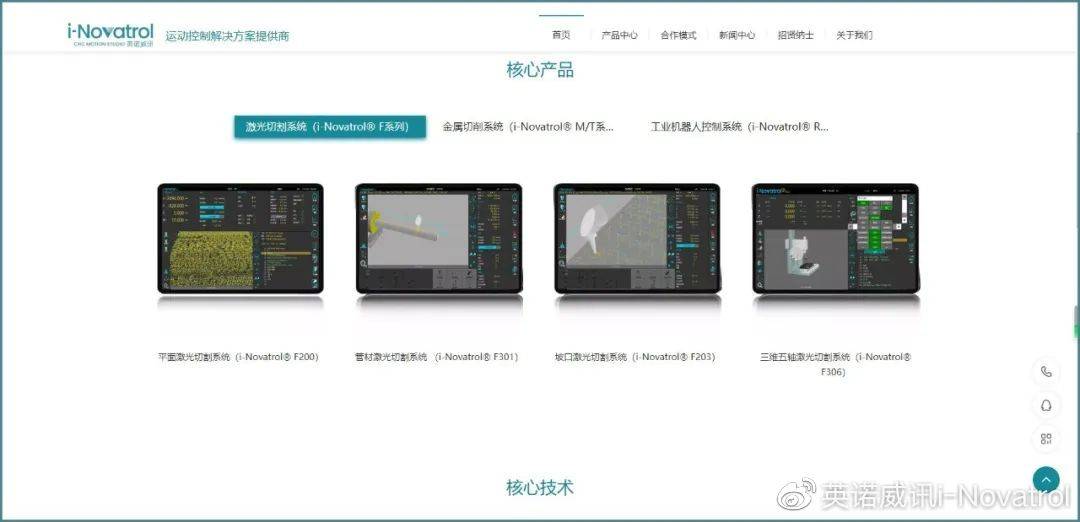This screenshot has width=1080, height=522.
Task: Click the 运动控制解决方案提供商 slogan text
Action: click(227, 36)
